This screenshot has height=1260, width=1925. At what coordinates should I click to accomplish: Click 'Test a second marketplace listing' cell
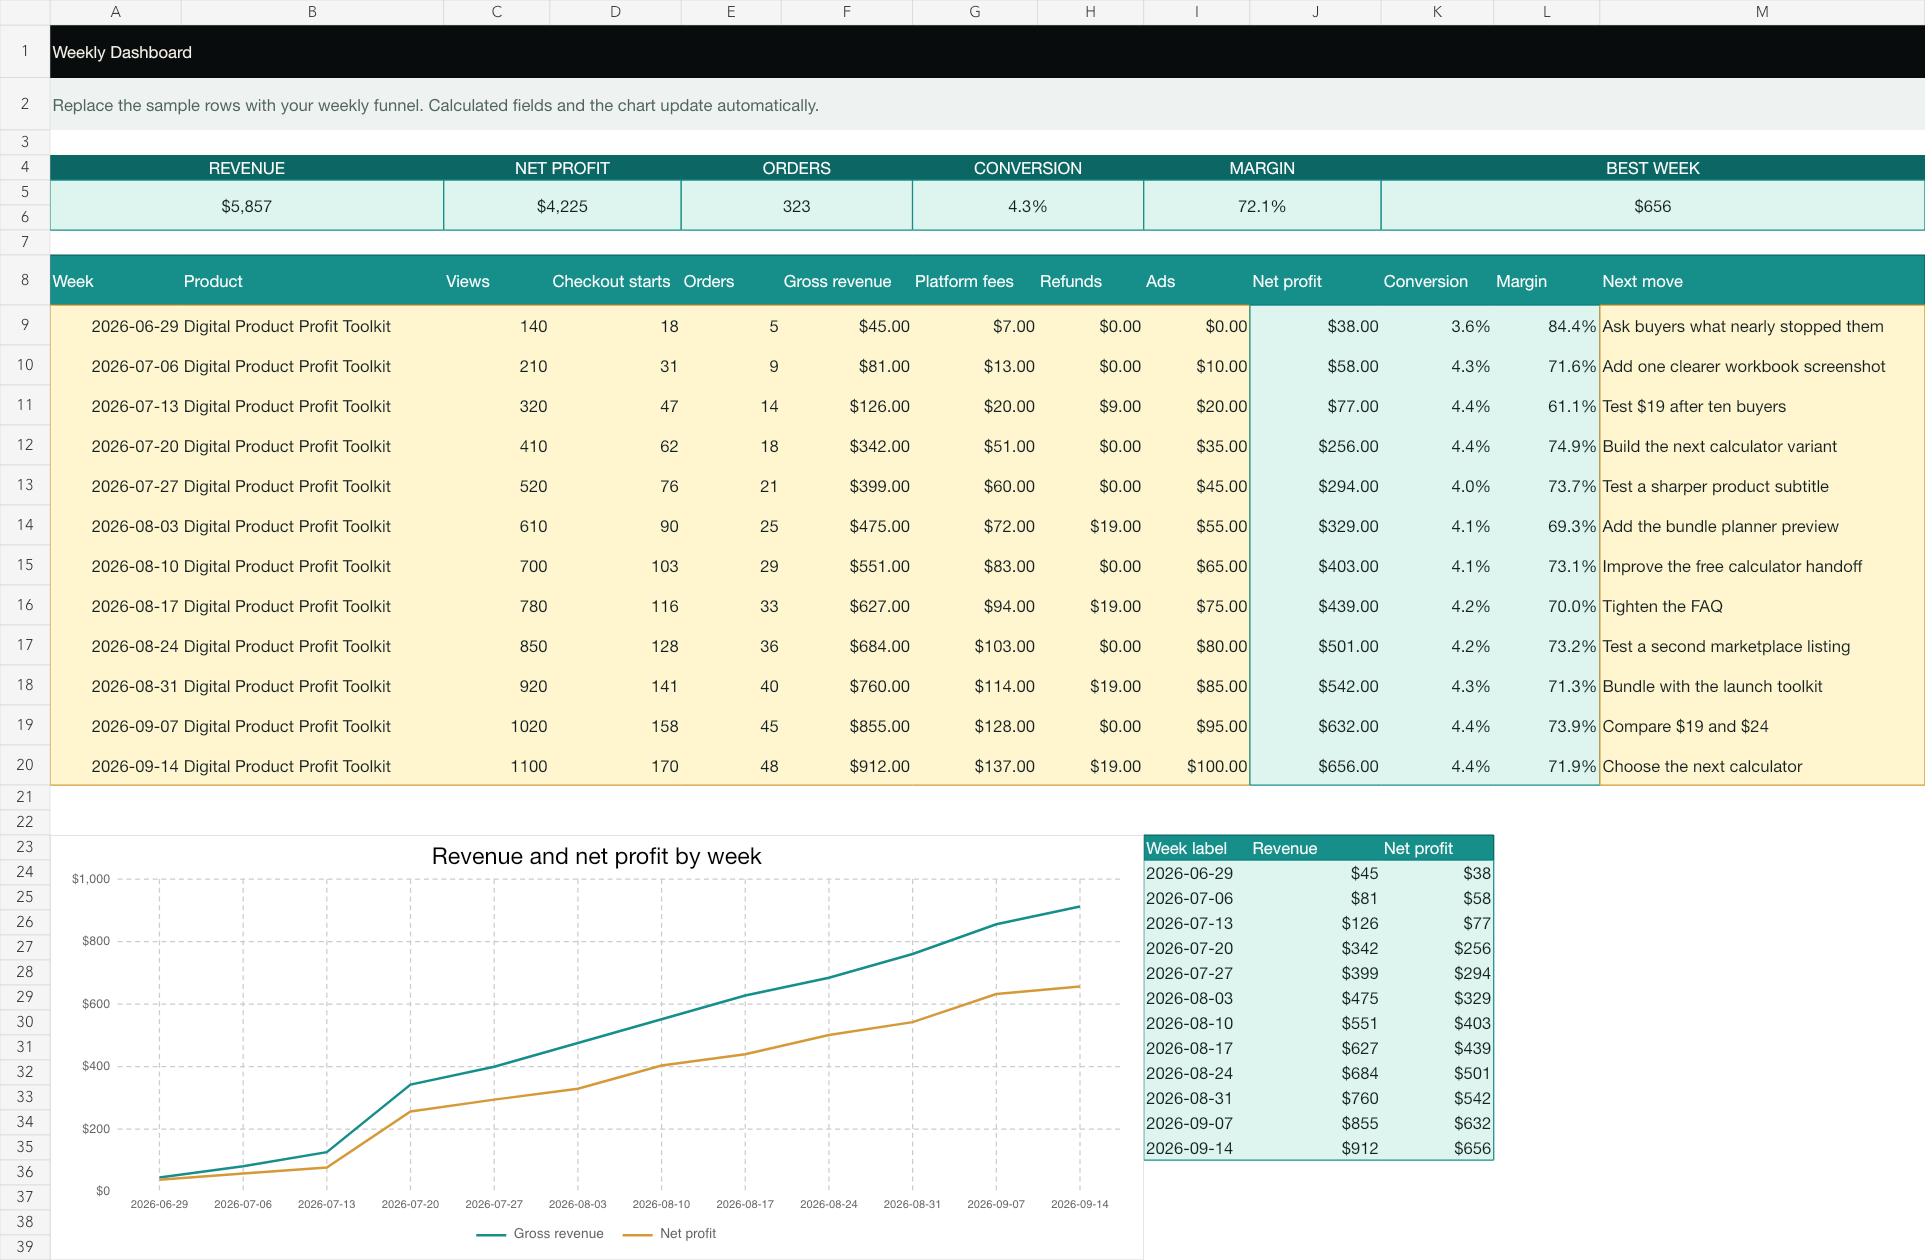[1762, 646]
